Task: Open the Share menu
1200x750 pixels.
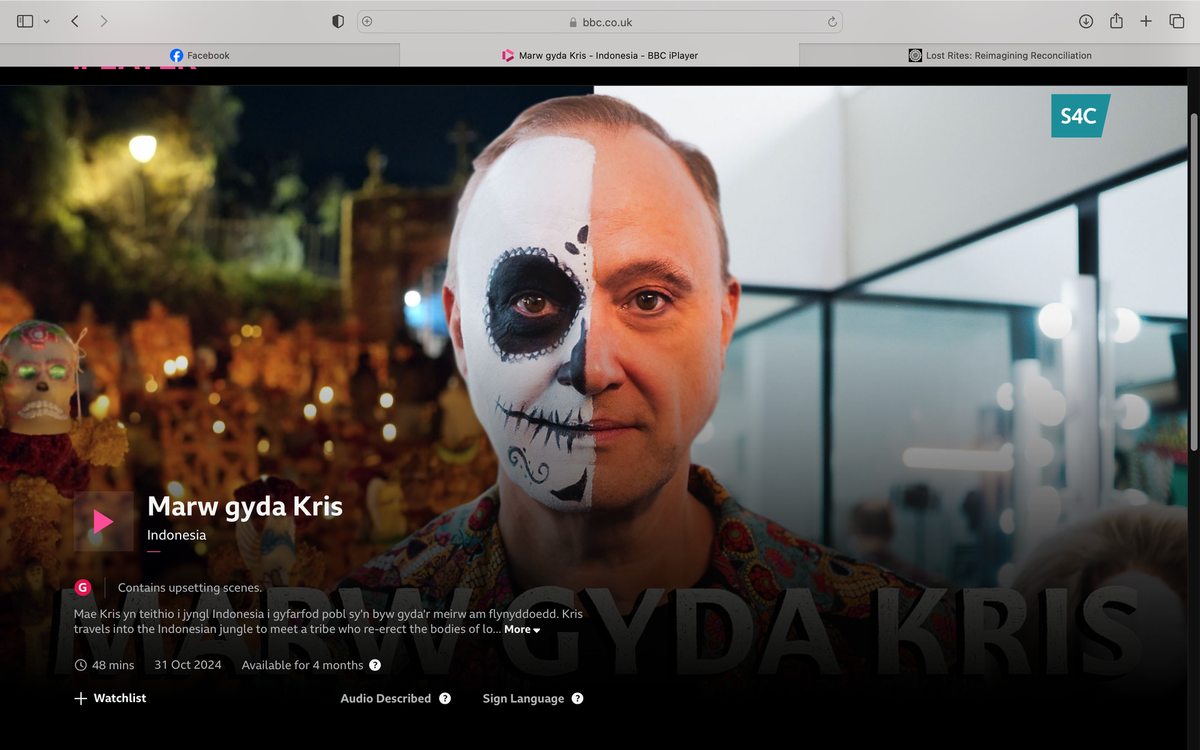Action: (x=1116, y=21)
